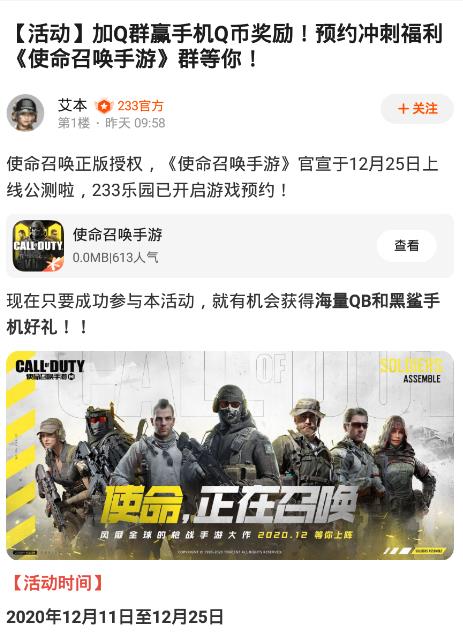Open the 使命召唤手游 game app icon
Image resolution: width=463 pixels, height=635 pixels.
[x=38, y=246]
